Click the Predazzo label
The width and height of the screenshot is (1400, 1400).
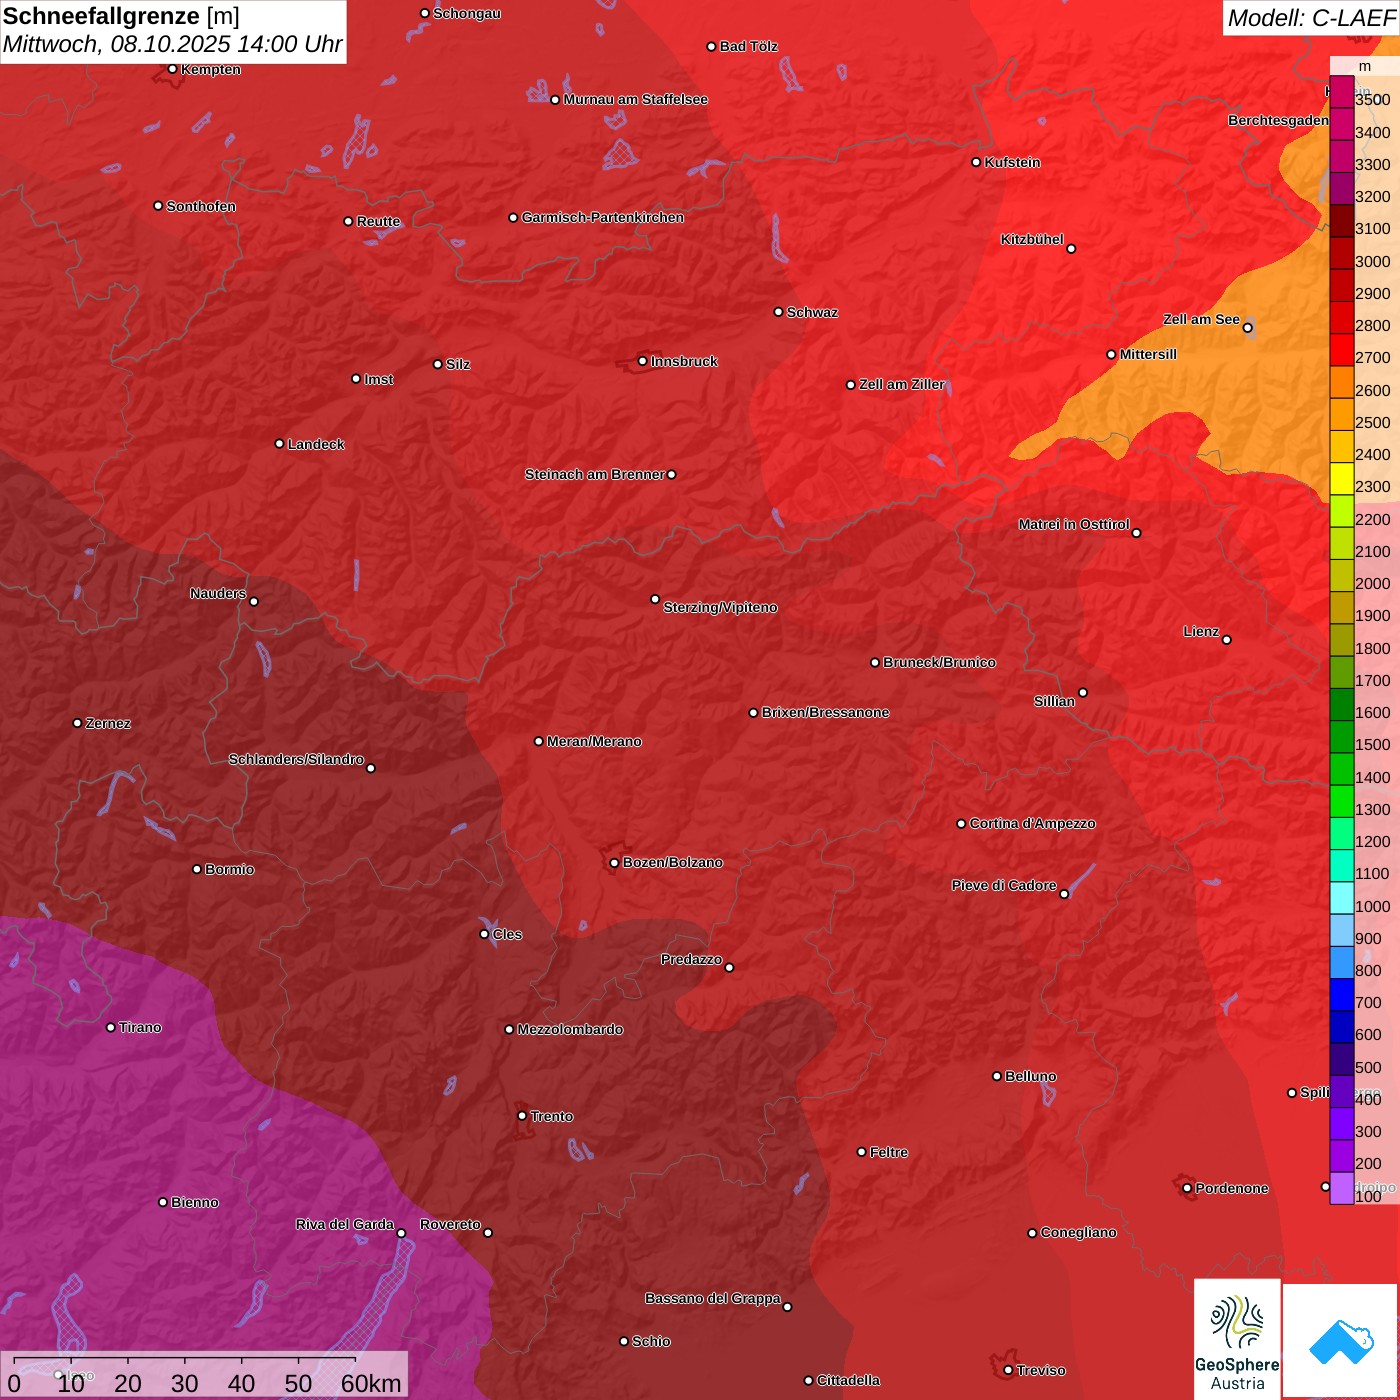tap(691, 960)
